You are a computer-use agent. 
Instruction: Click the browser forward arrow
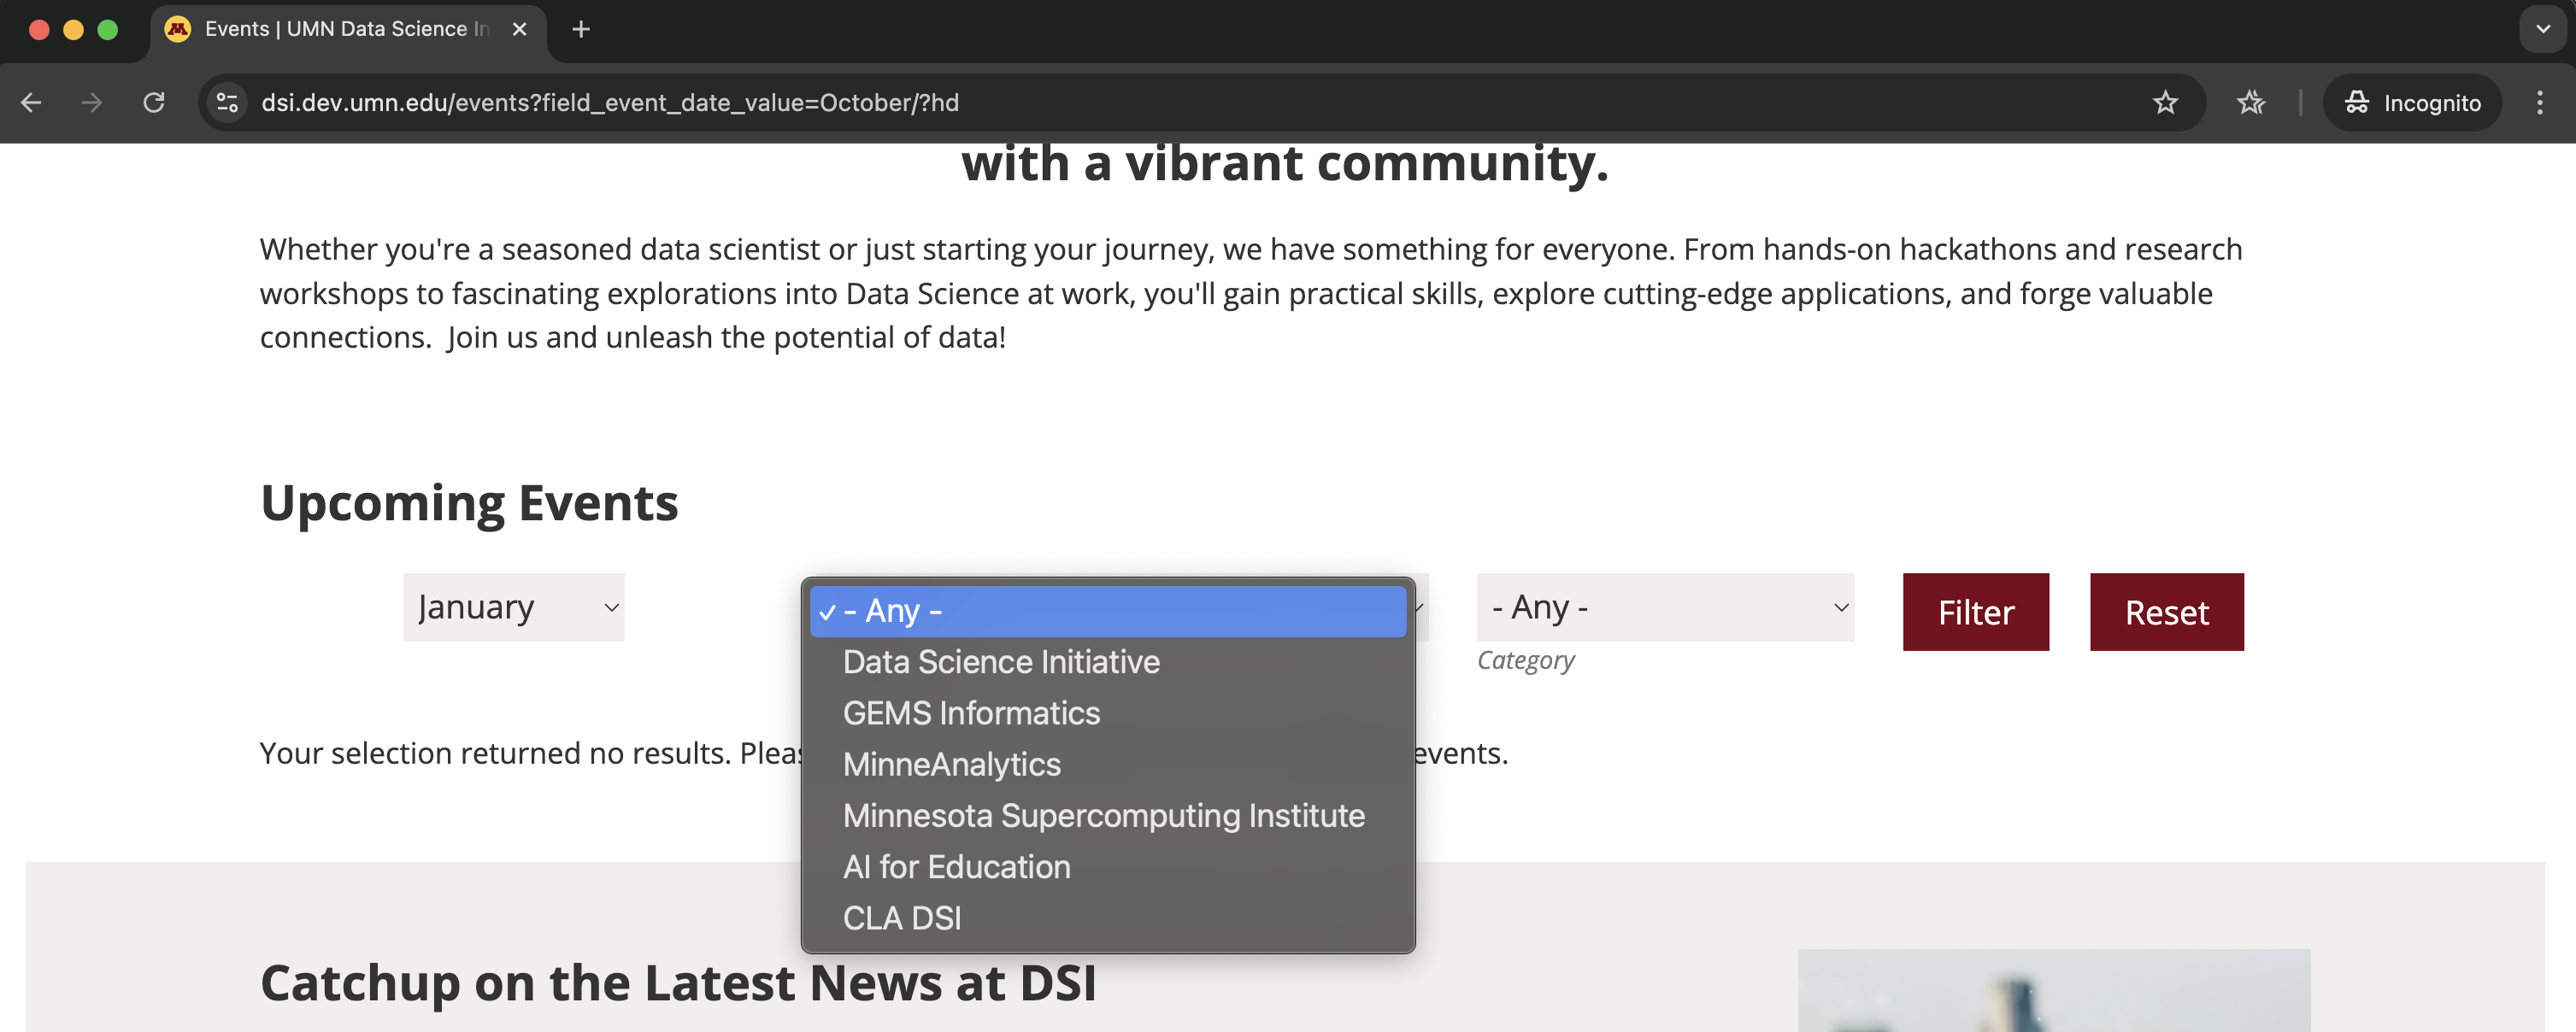(x=92, y=103)
